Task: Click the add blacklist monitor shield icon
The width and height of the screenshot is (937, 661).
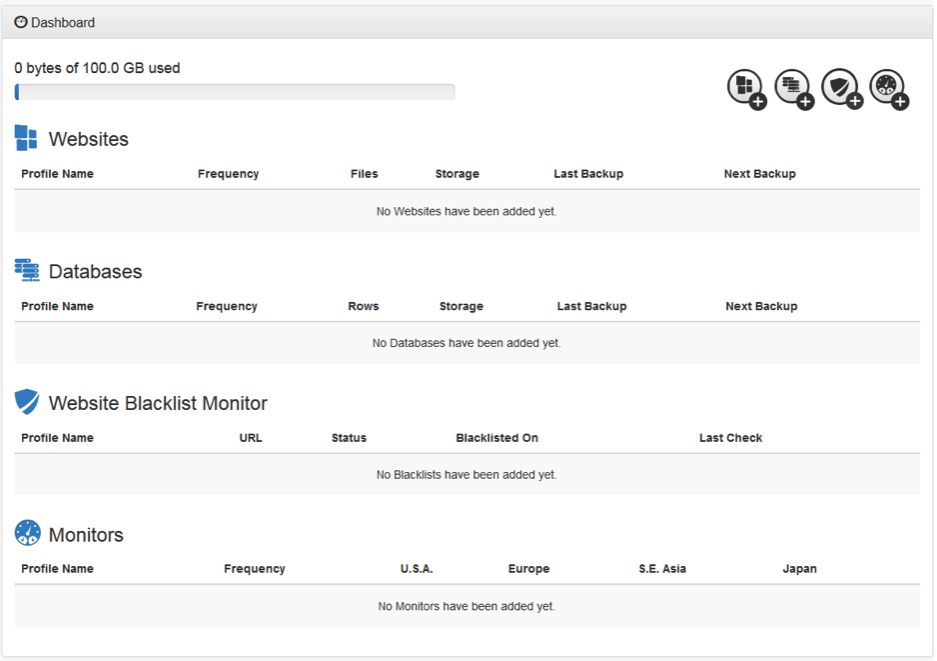Action: click(x=840, y=88)
